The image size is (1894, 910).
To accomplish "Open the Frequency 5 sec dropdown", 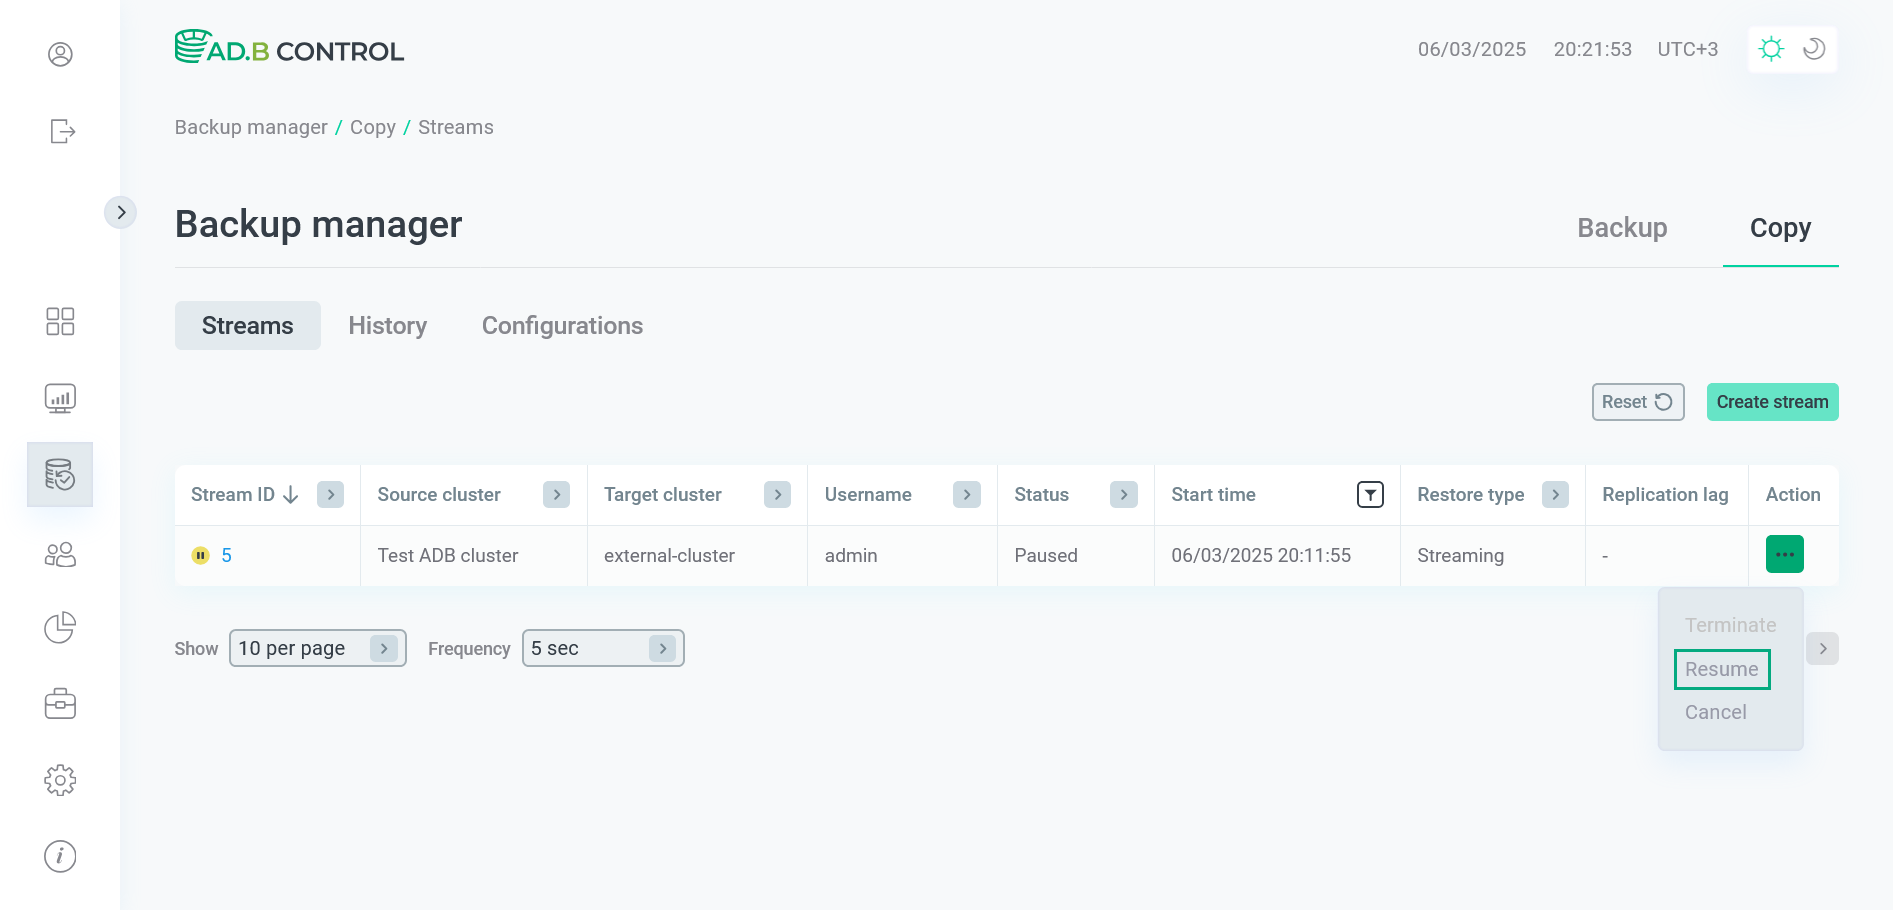I will point(603,648).
